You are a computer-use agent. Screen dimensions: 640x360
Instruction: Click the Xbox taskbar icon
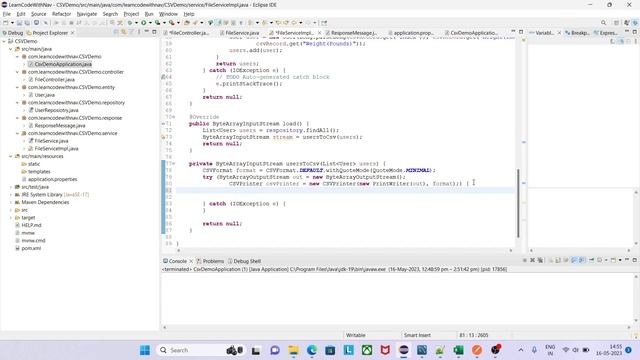tap(367, 350)
